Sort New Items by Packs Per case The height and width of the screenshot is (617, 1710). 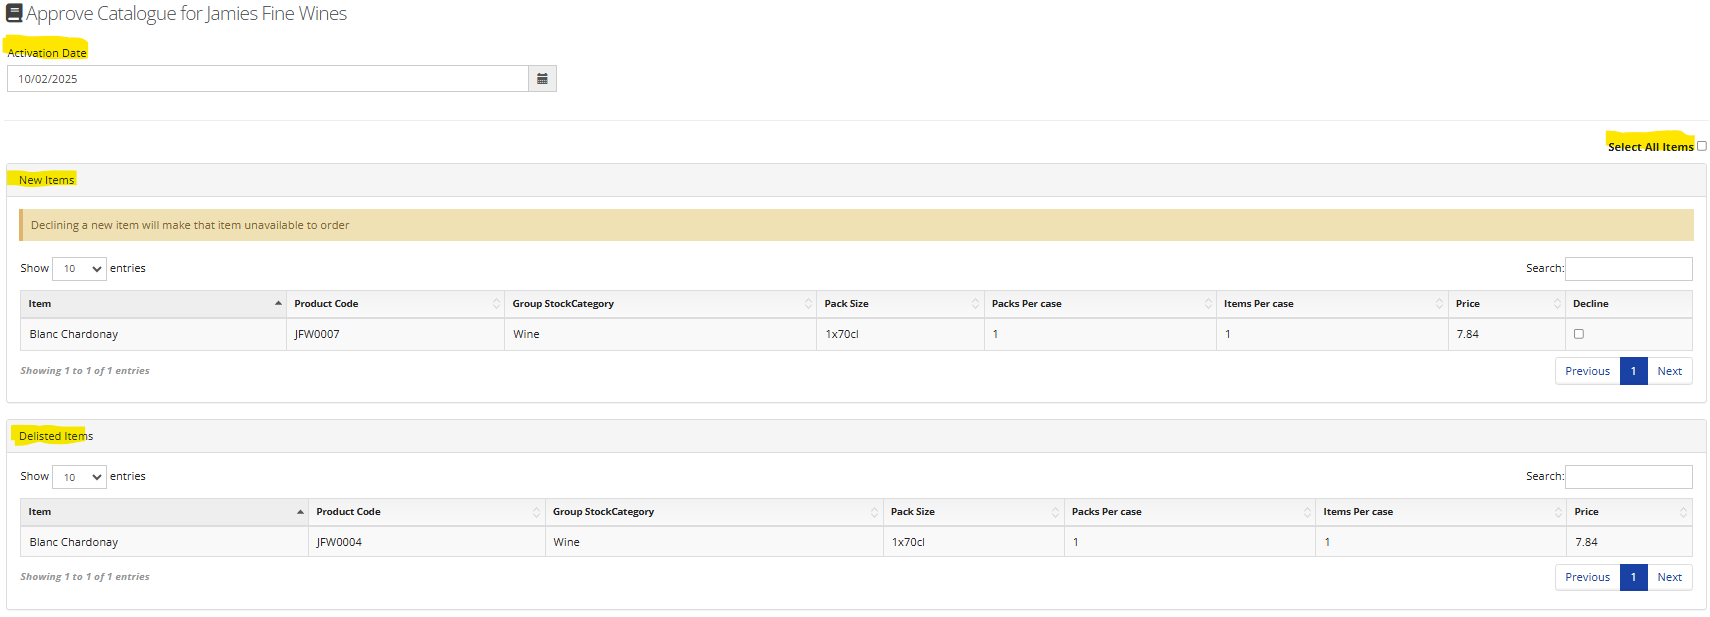[1100, 304]
